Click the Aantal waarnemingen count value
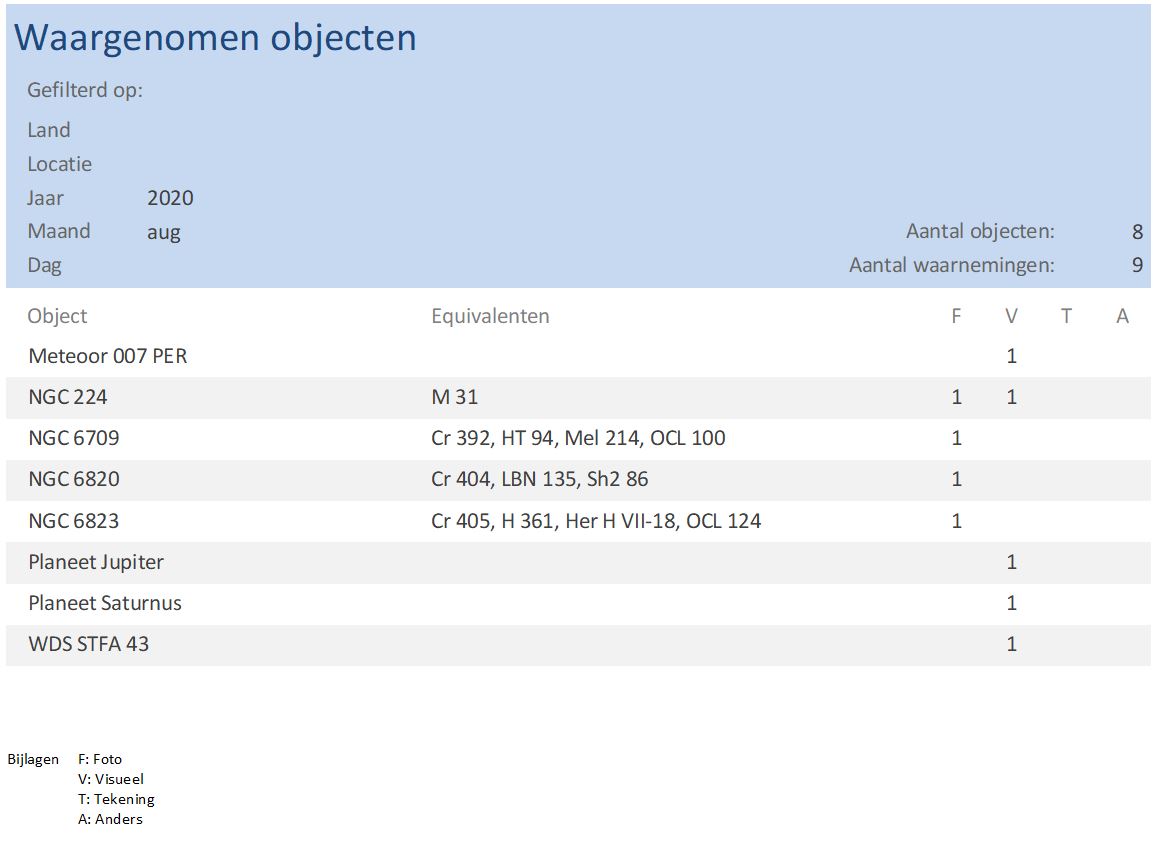 click(1137, 266)
